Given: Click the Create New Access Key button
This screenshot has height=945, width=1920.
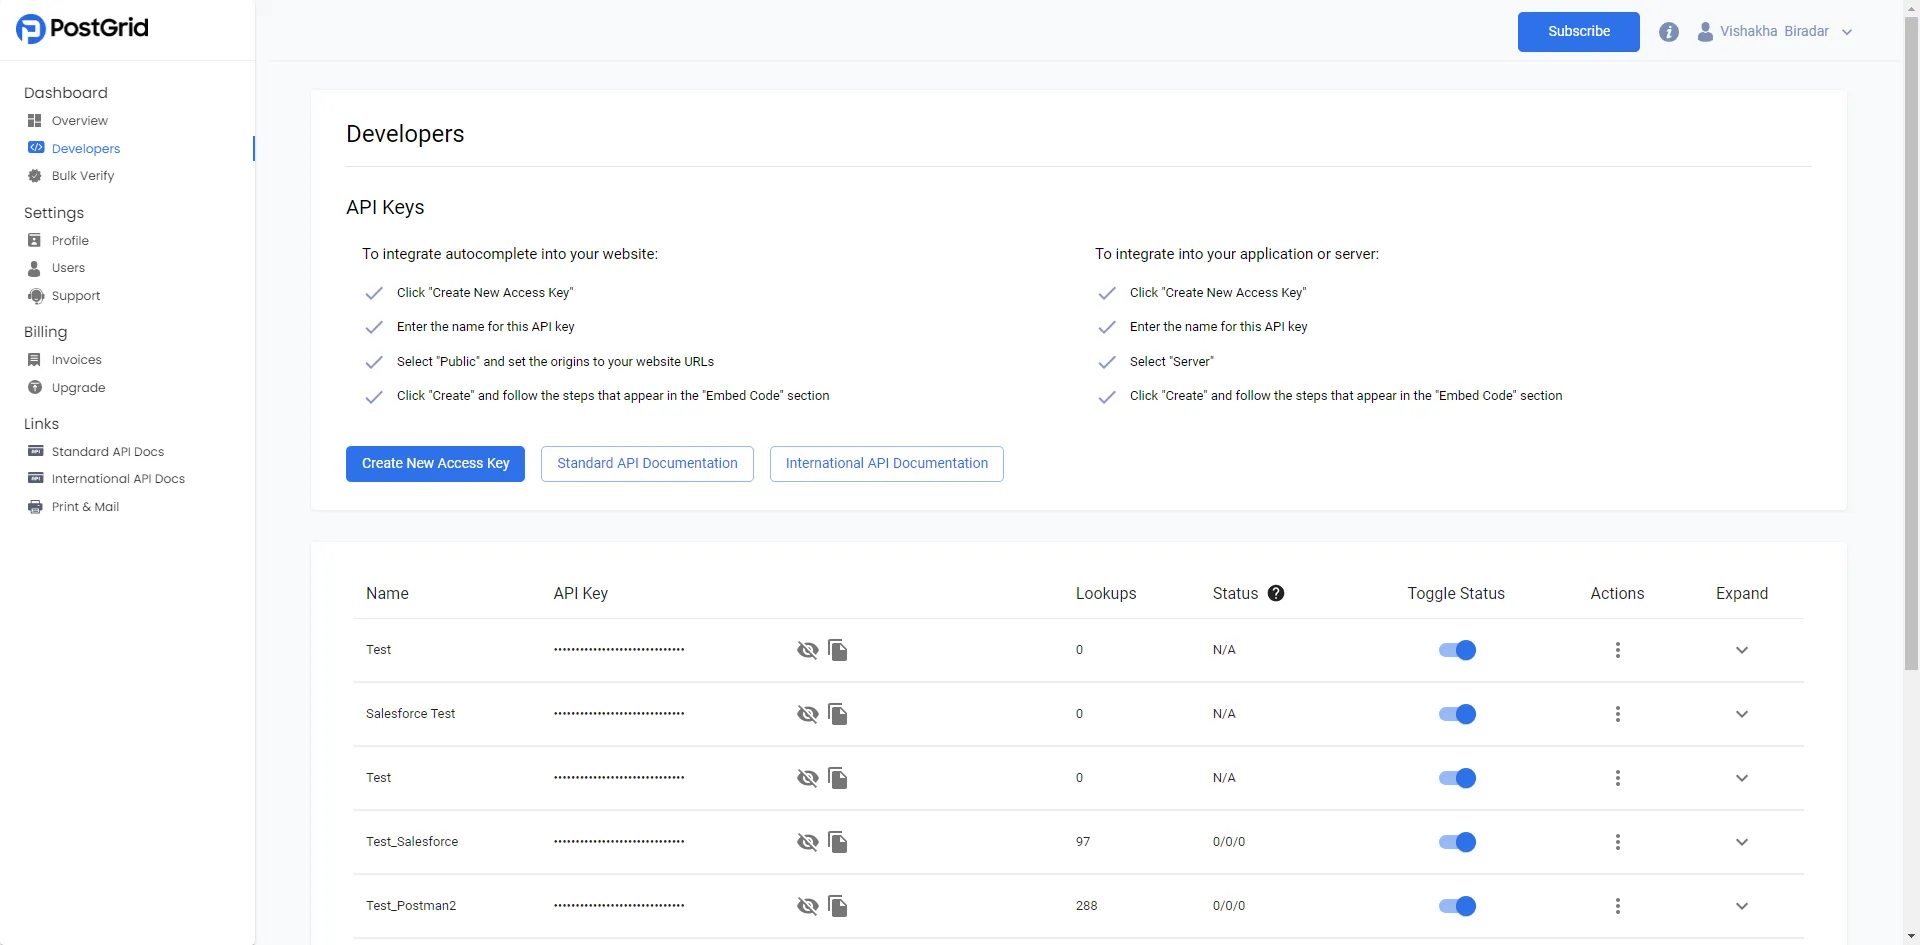Looking at the screenshot, I should pos(435,463).
